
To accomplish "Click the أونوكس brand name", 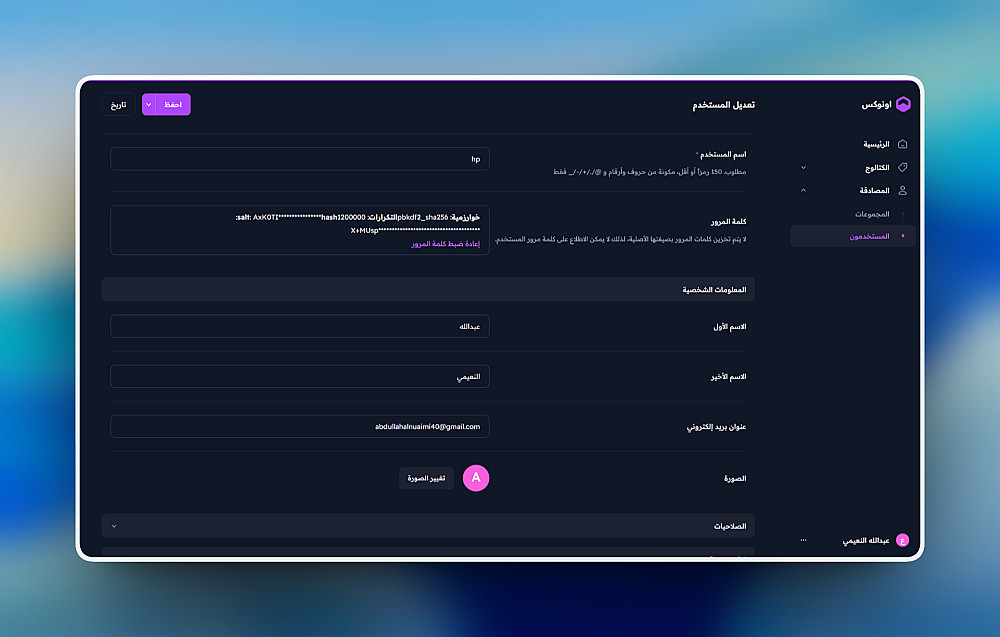I will [x=876, y=104].
